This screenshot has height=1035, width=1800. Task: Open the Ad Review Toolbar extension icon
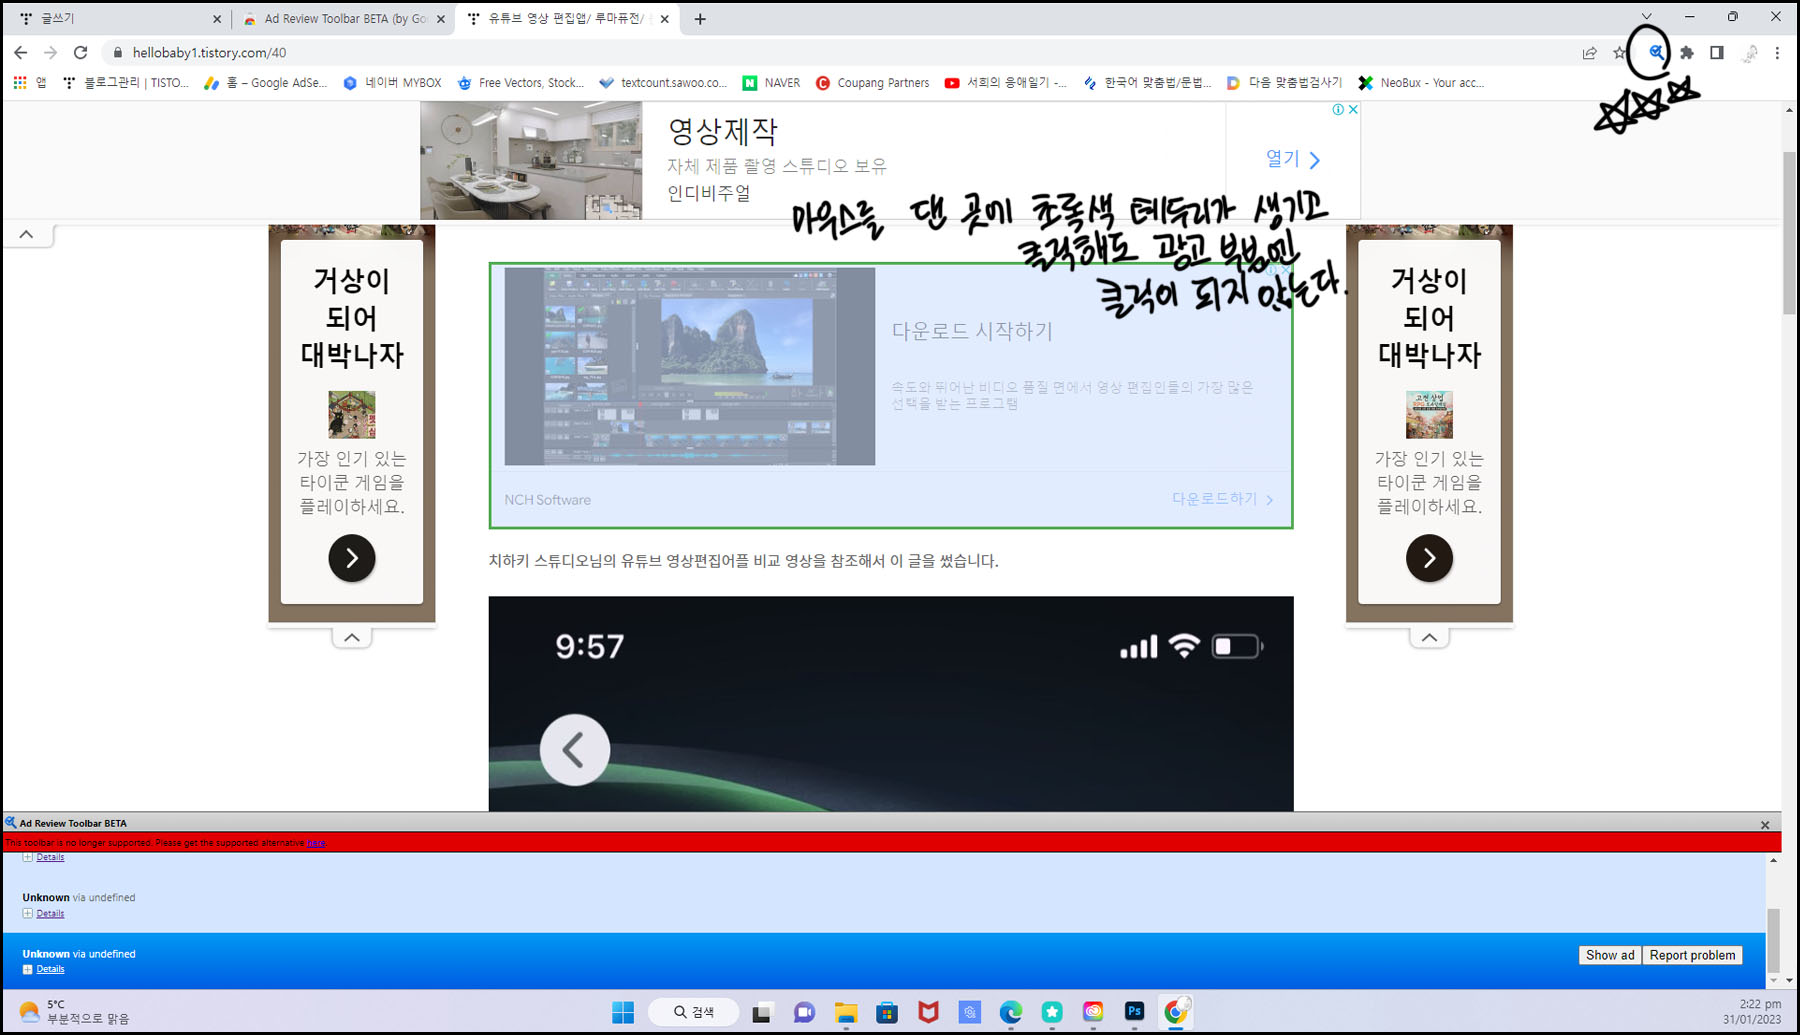tap(1656, 53)
